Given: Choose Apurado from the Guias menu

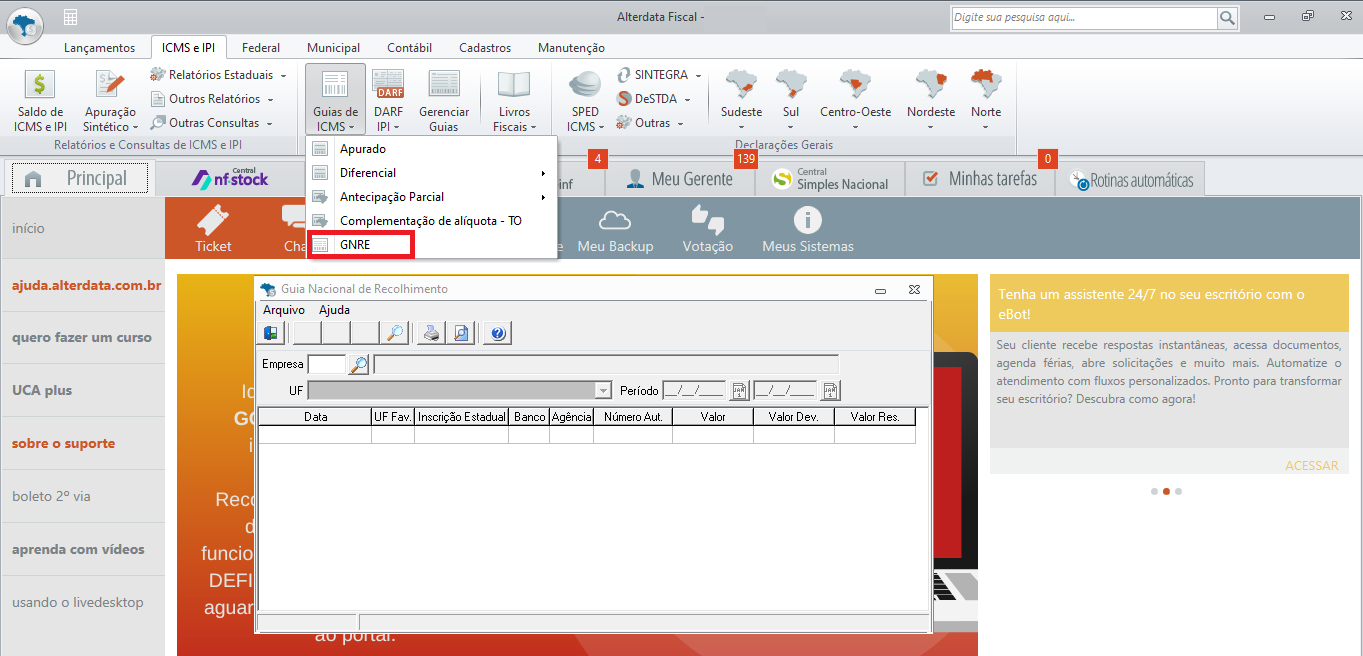Looking at the screenshot, I should tap(432, 149).
